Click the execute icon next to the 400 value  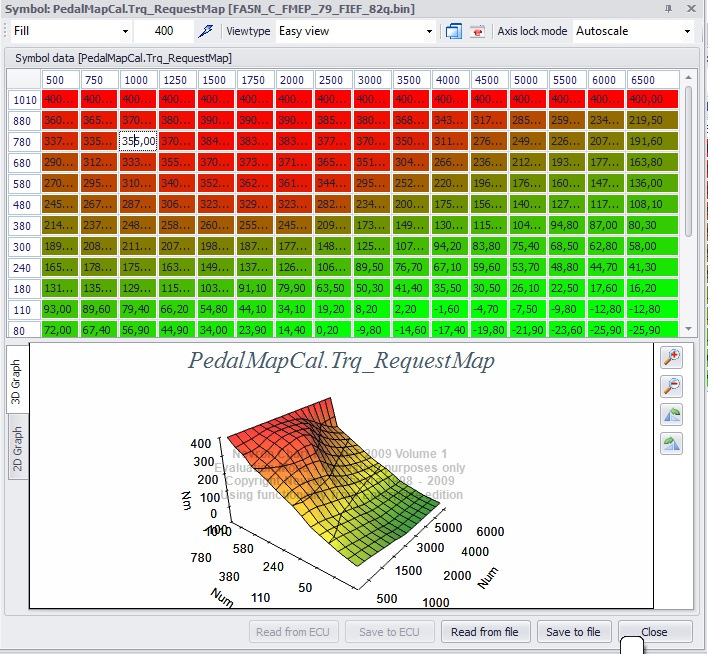(205, 31)
